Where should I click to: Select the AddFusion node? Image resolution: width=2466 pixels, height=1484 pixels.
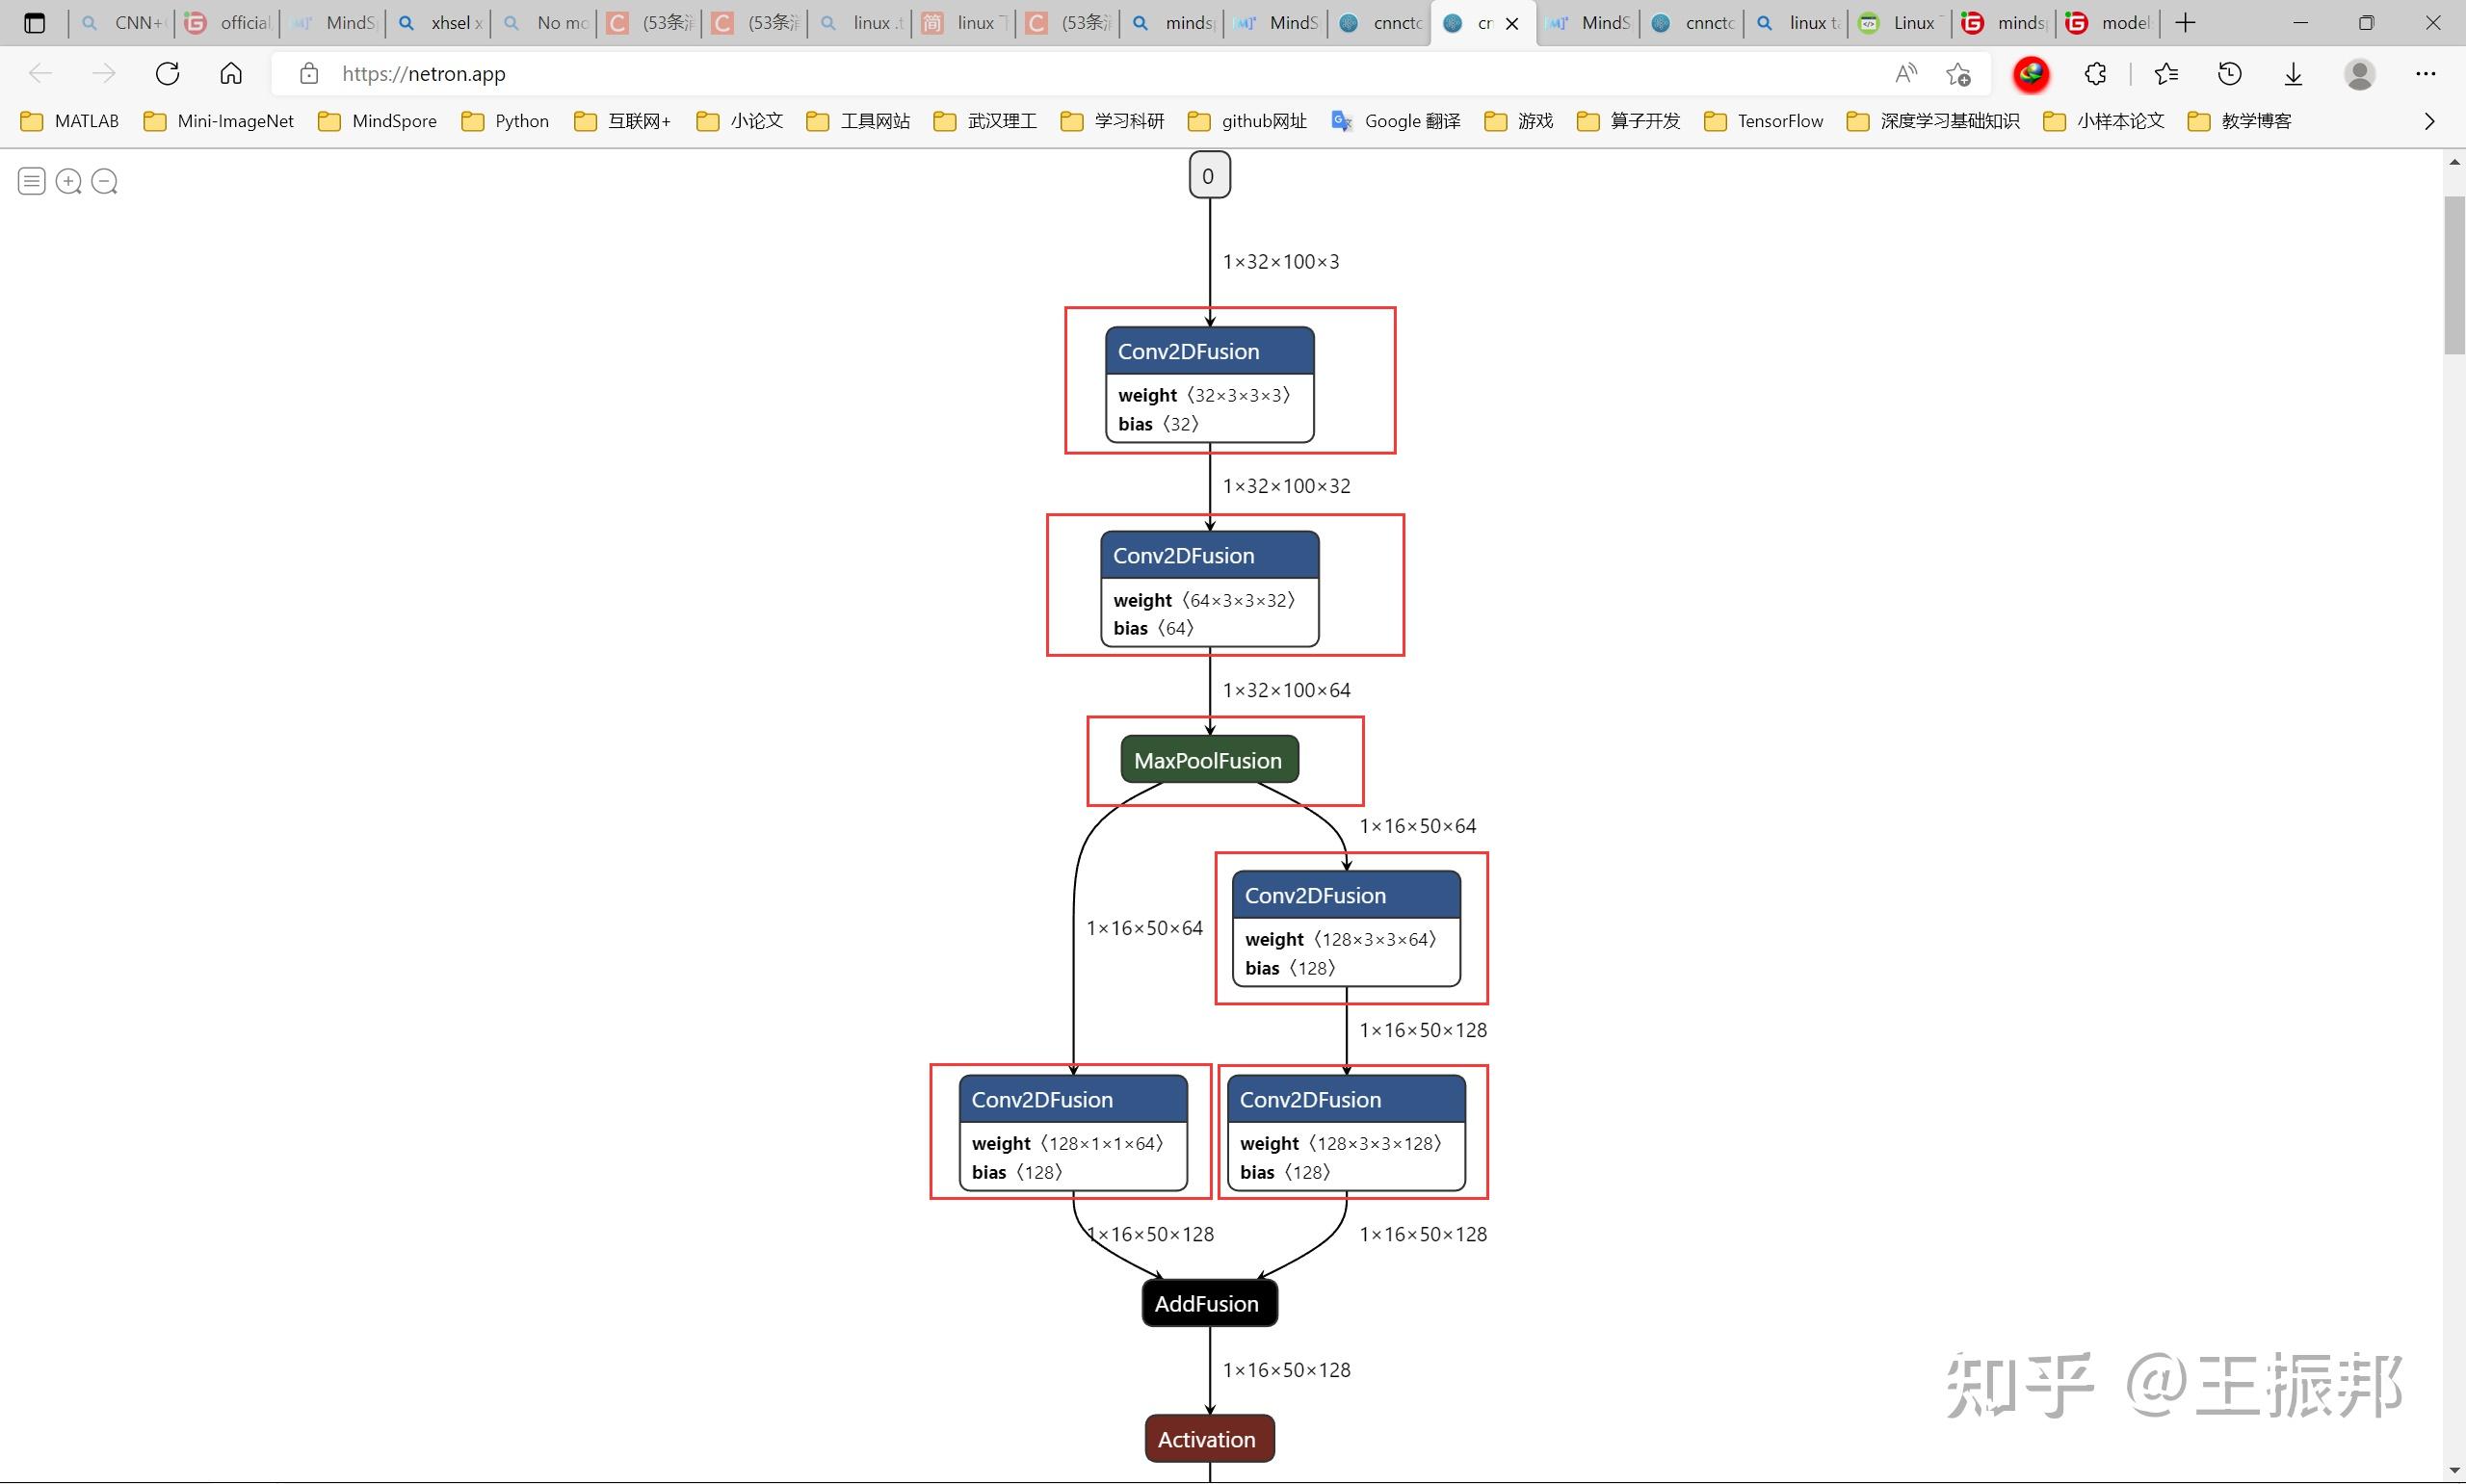point(1208,1304)
